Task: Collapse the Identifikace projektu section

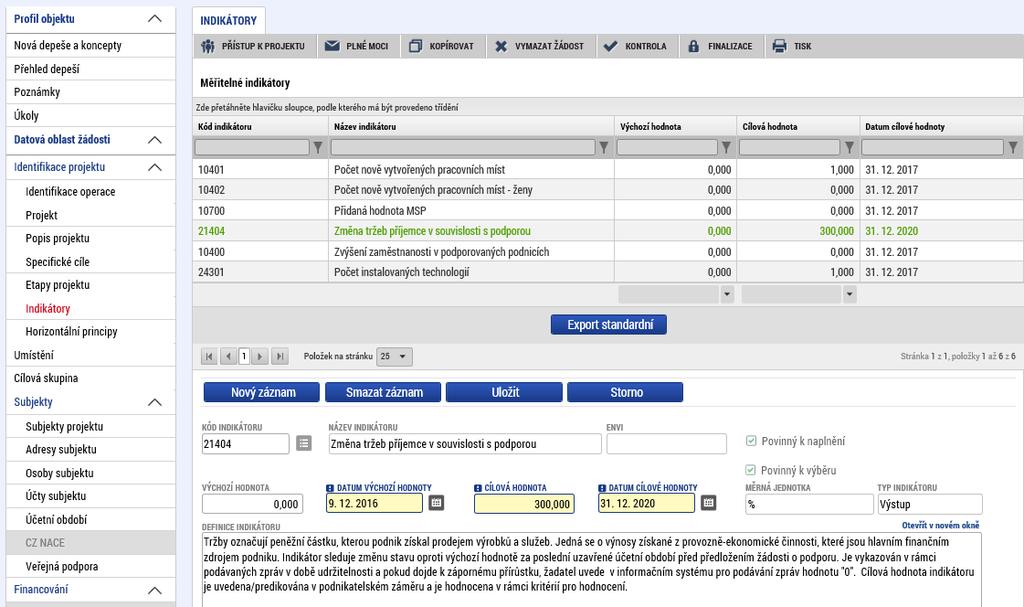Action: coord(155,167)
